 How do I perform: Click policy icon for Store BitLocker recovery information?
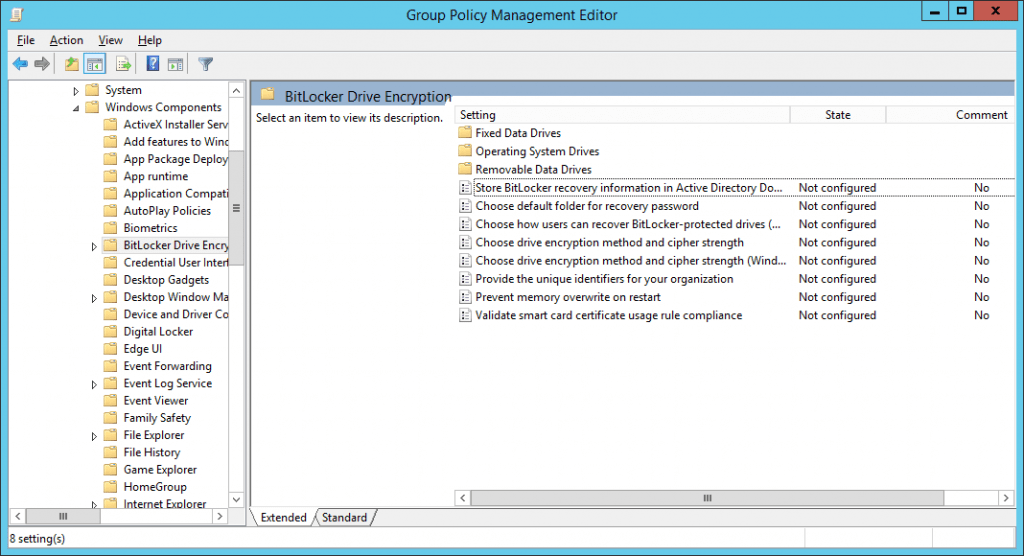point(465,188)
